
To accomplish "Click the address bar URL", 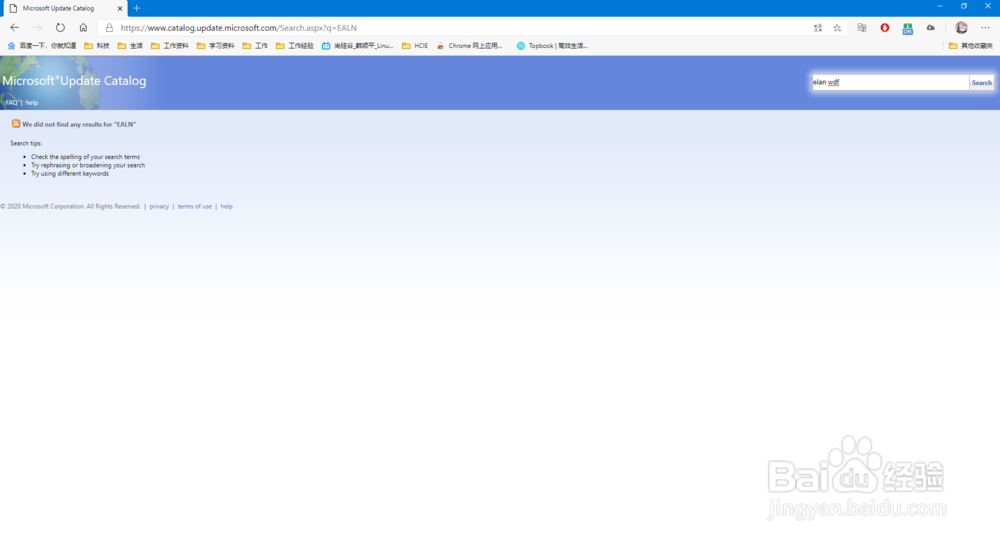I will point(239,28).
